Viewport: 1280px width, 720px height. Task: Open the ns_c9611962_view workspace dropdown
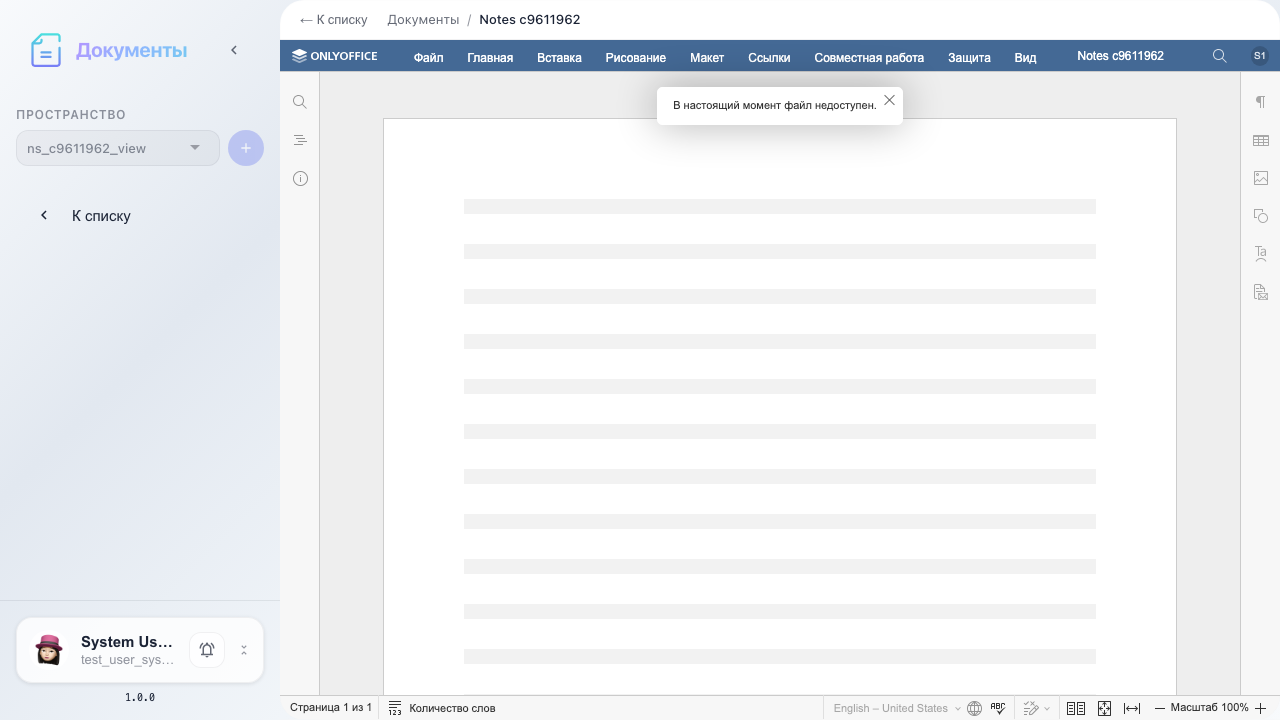tap(118, 148)
